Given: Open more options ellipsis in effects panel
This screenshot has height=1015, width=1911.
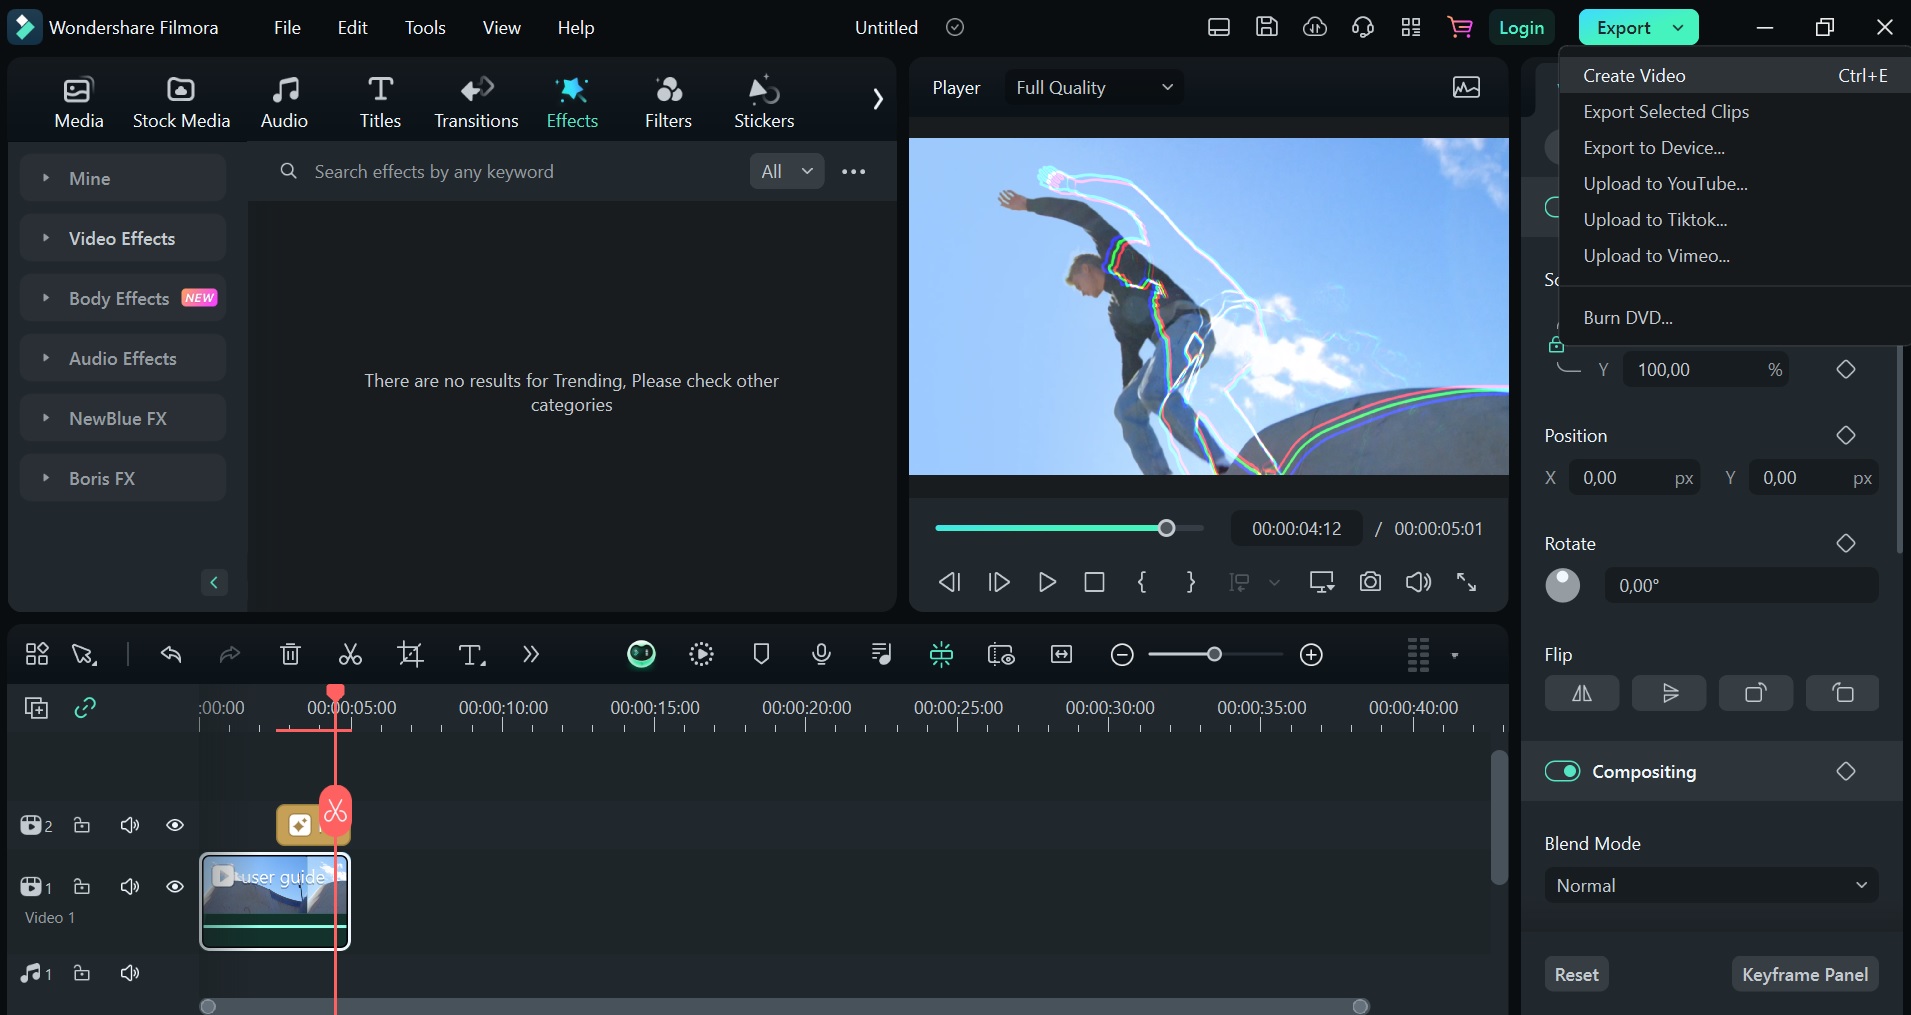Looking at the screenshot, I should pyautogui.click(x=854, y=171).
